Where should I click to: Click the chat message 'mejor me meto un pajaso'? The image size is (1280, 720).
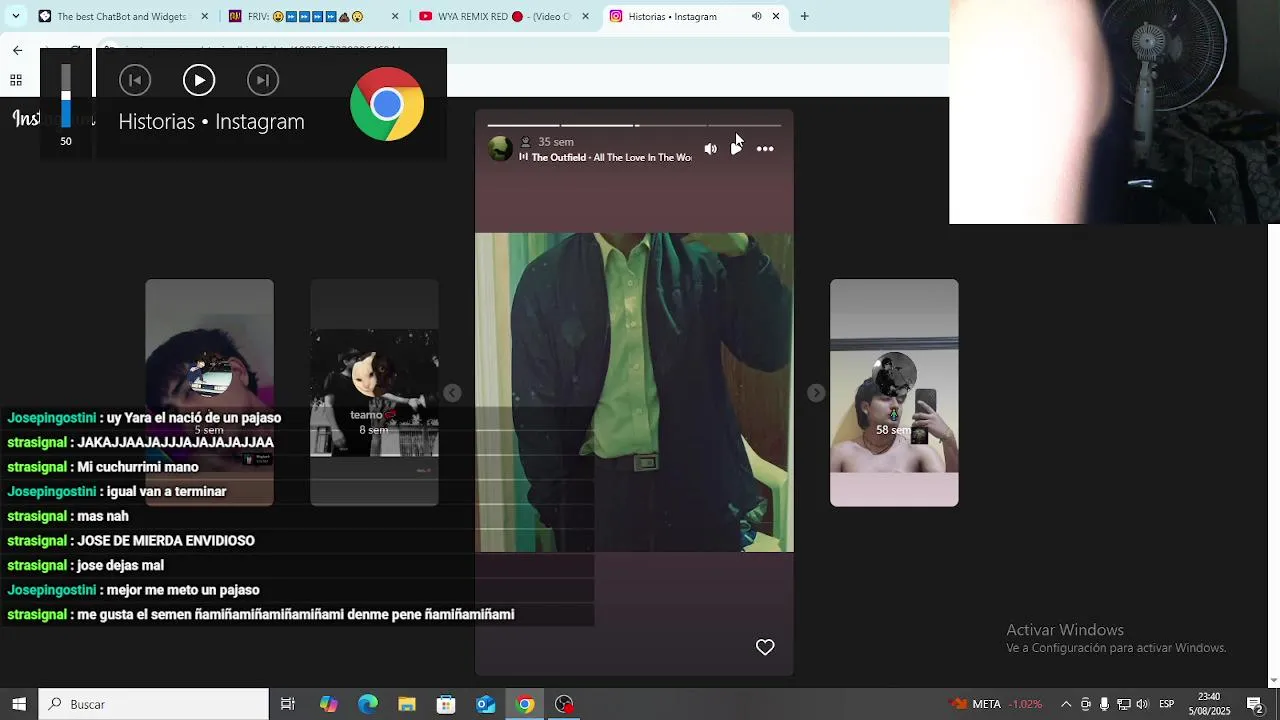[x=182, y=590]
